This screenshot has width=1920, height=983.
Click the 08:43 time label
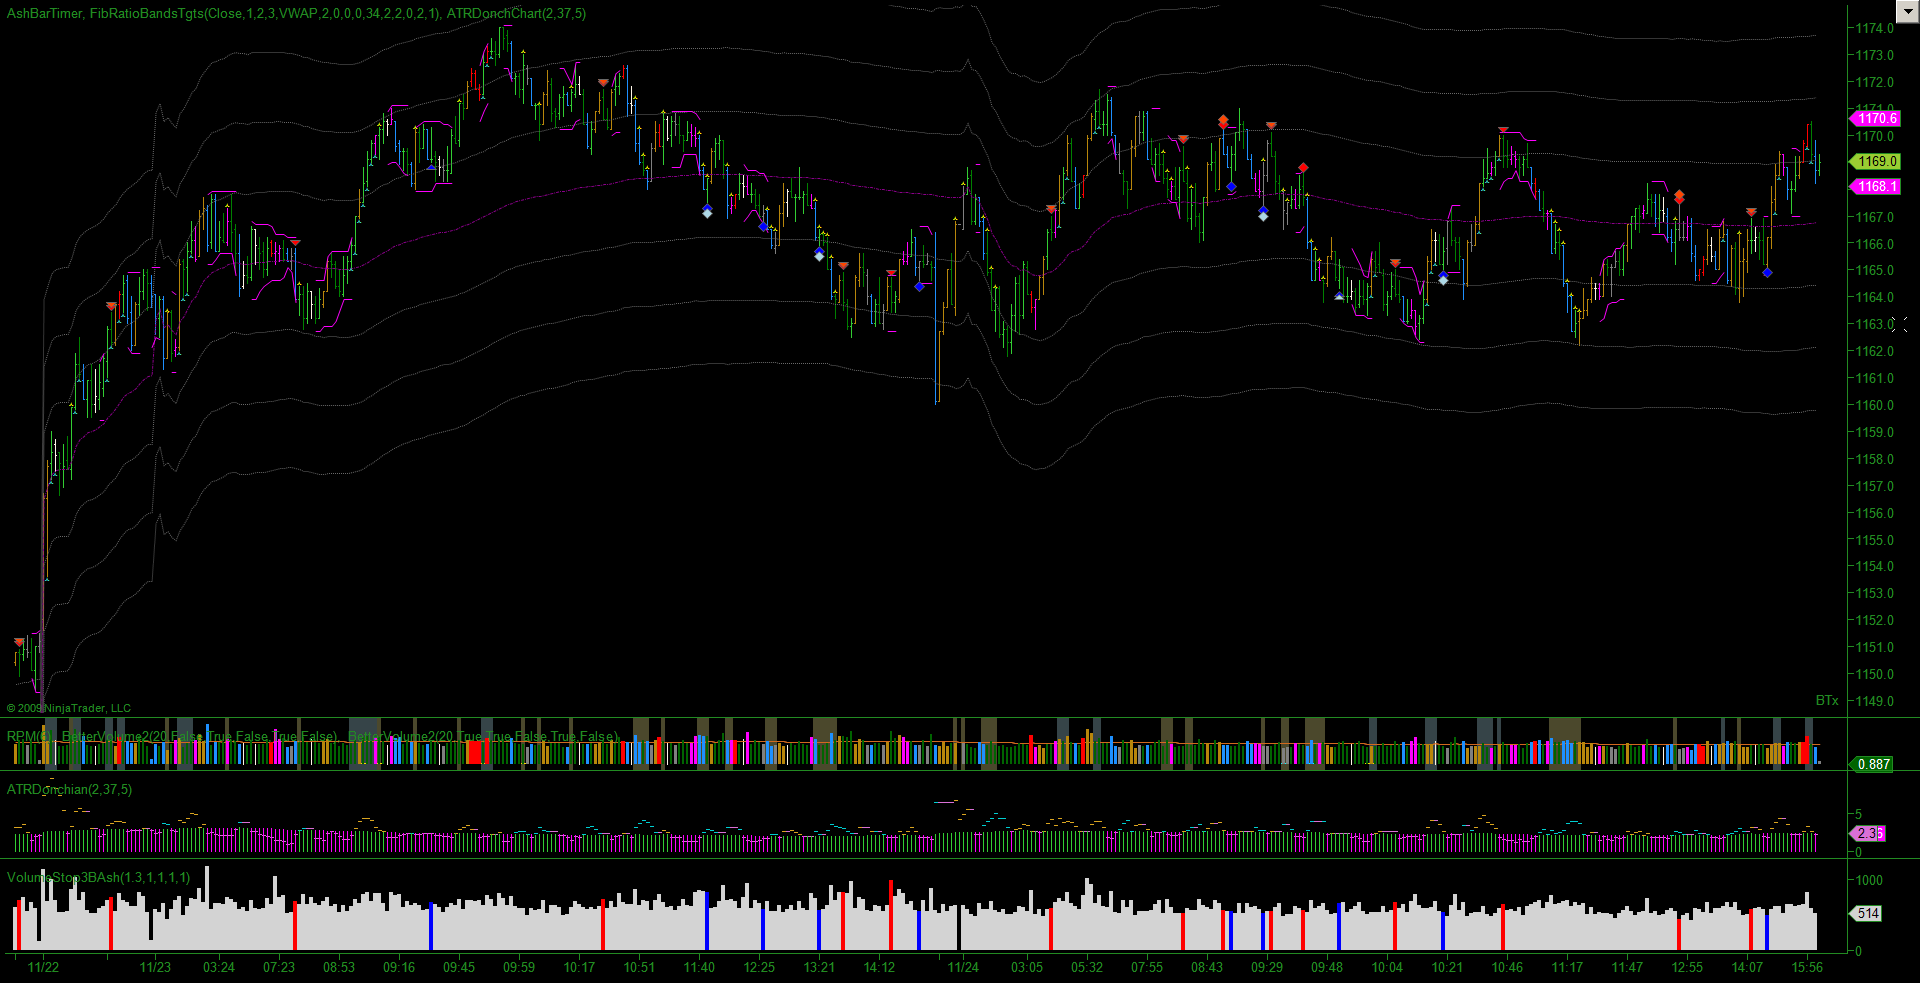coord(1207,967)
